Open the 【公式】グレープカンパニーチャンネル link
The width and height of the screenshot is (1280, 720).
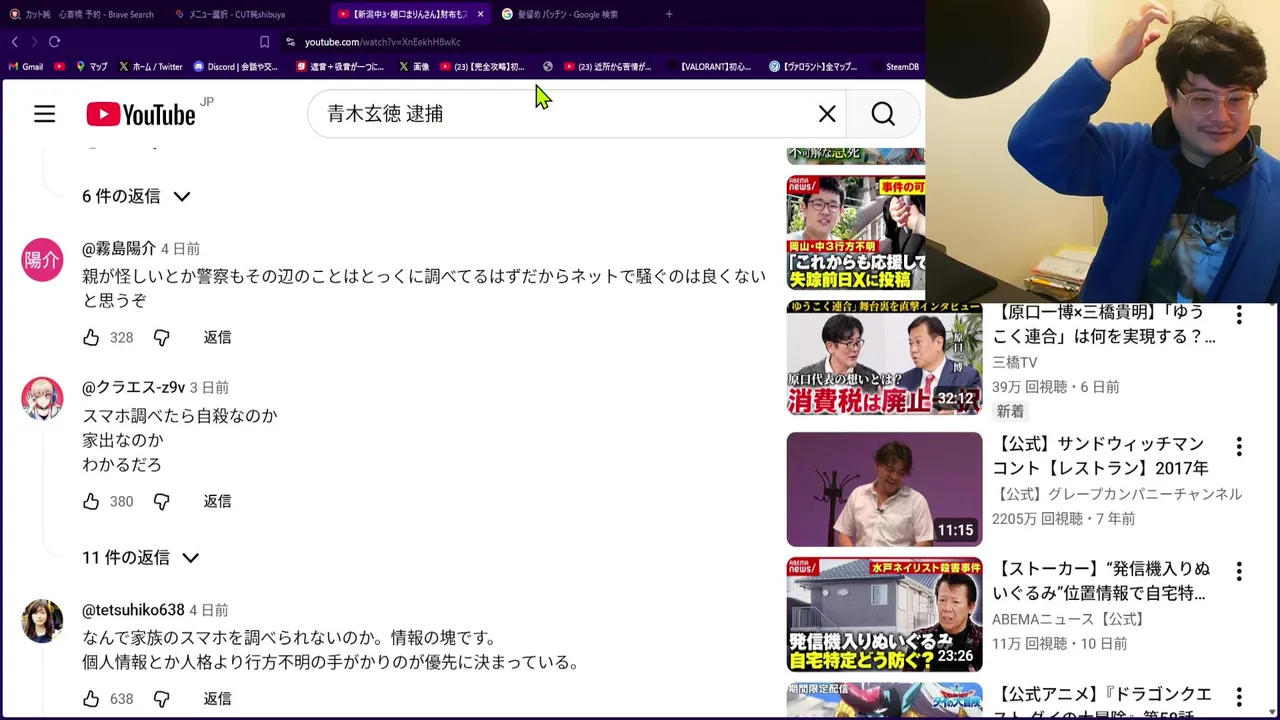pyautogui.click(x=1117, y=494)
